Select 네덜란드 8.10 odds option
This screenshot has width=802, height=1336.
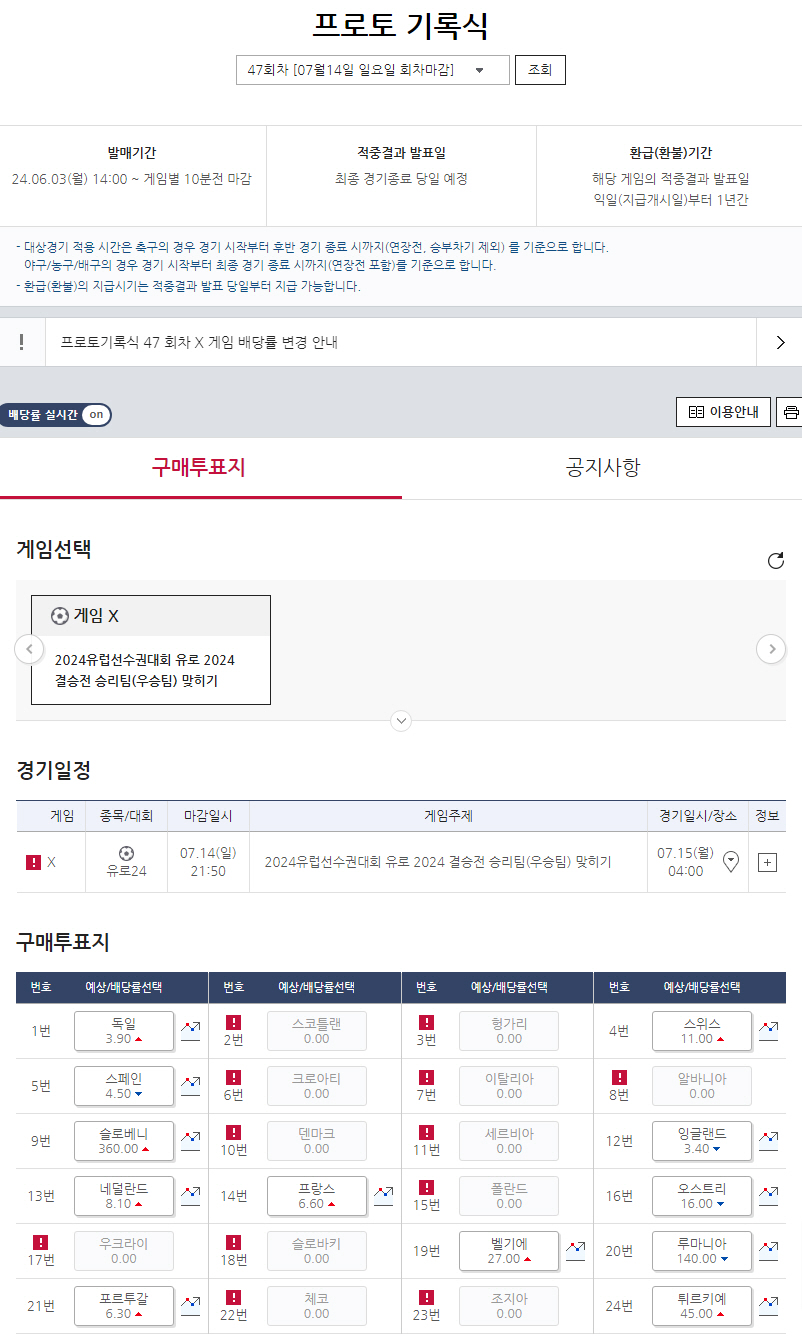click(x=124, y=1195)
